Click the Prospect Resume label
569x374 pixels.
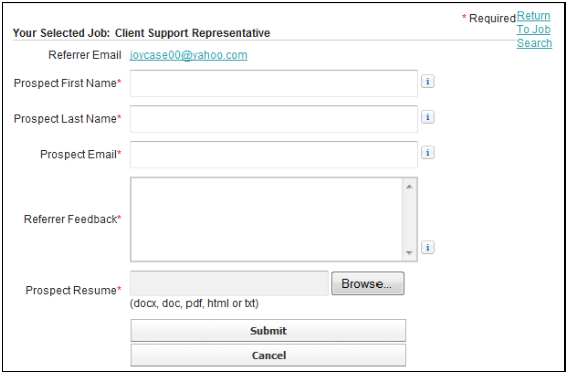(73, 290)
